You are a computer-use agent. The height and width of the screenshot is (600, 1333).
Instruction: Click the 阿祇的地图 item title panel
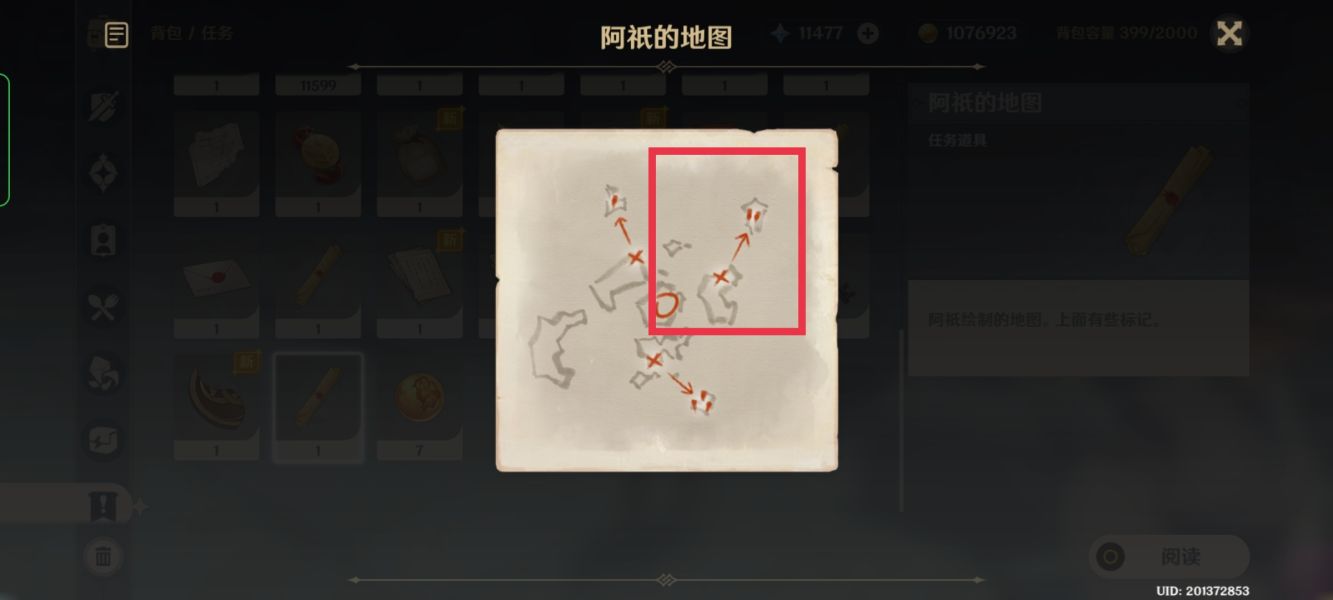tap(1078, 103)
